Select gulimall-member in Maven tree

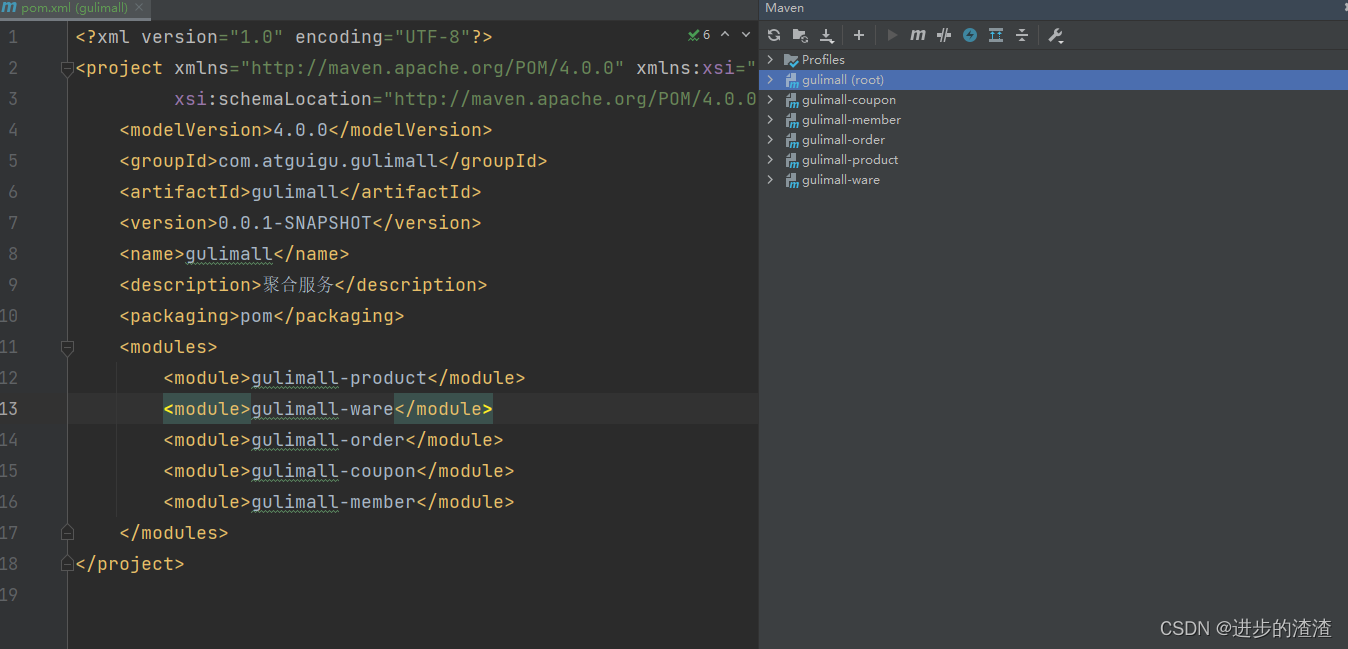(x=851, y=120)
